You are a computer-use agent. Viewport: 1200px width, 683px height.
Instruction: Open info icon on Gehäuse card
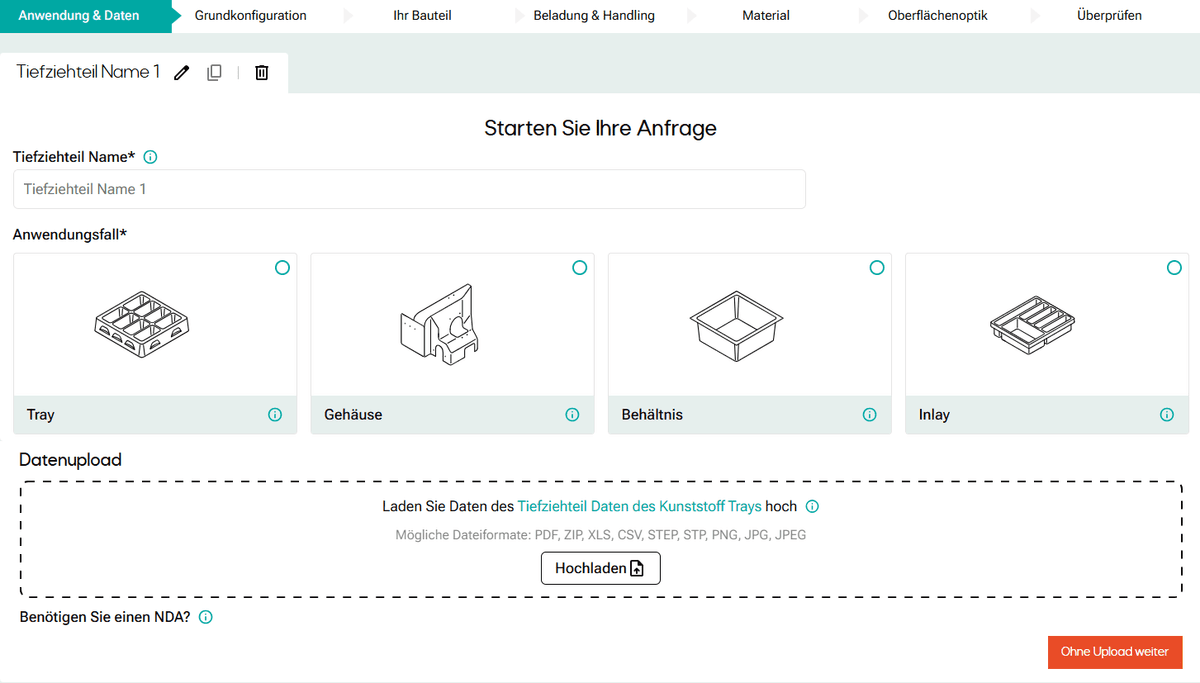click(572, 415)
